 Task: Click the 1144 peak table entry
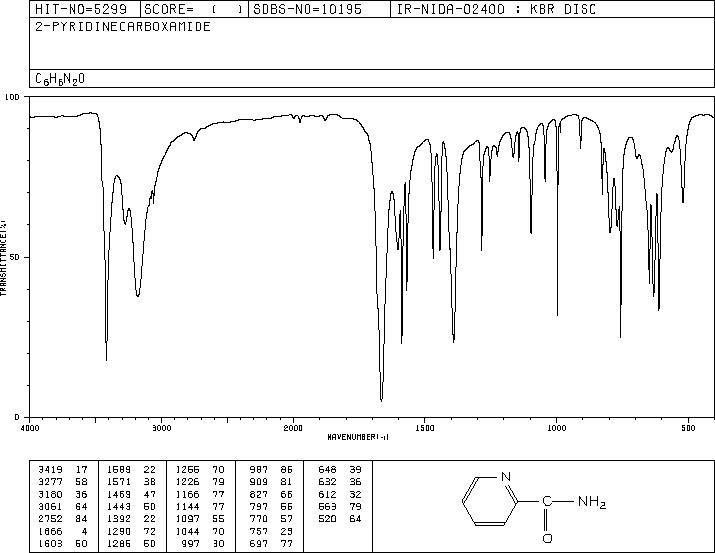pyautogui.click(x=200, y=506)
